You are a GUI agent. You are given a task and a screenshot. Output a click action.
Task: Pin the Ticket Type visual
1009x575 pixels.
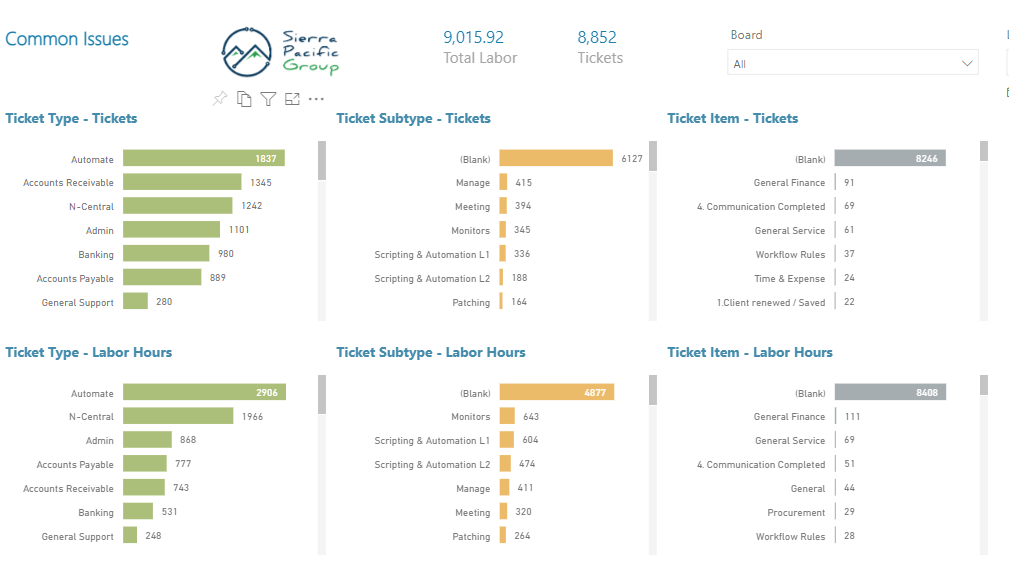click(x=220, y=98)
